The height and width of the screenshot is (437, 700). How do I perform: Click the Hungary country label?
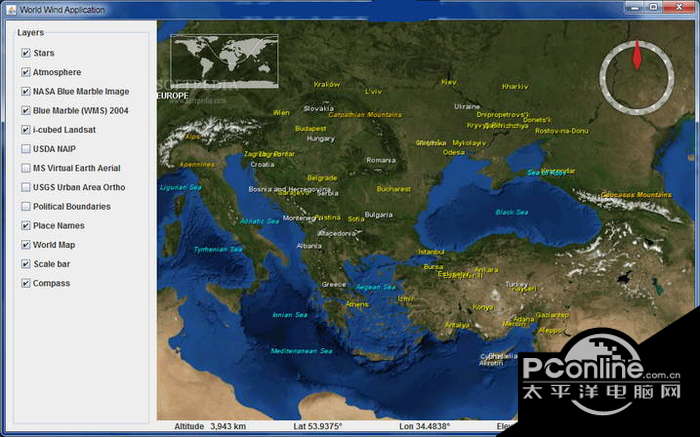321,139
